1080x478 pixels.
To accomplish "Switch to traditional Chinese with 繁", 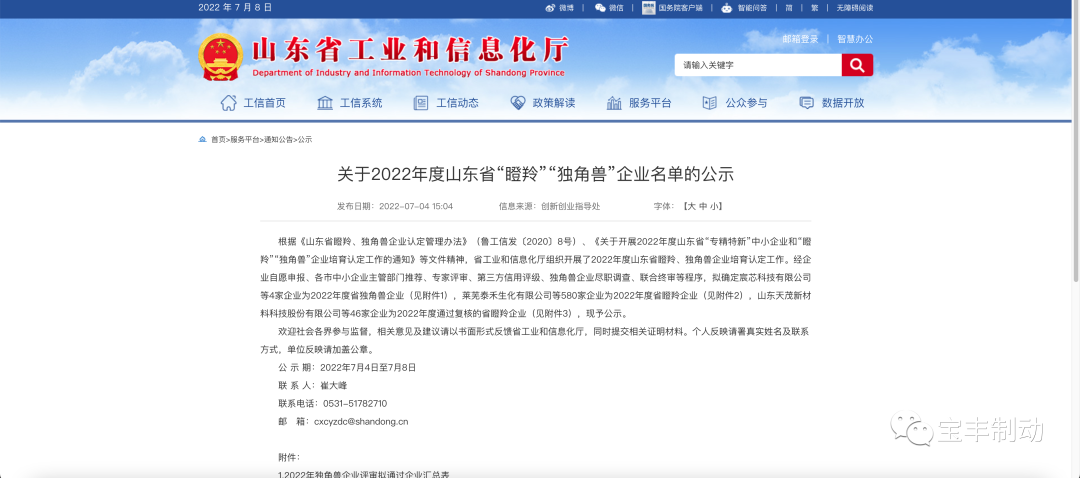I will [814, 7].
